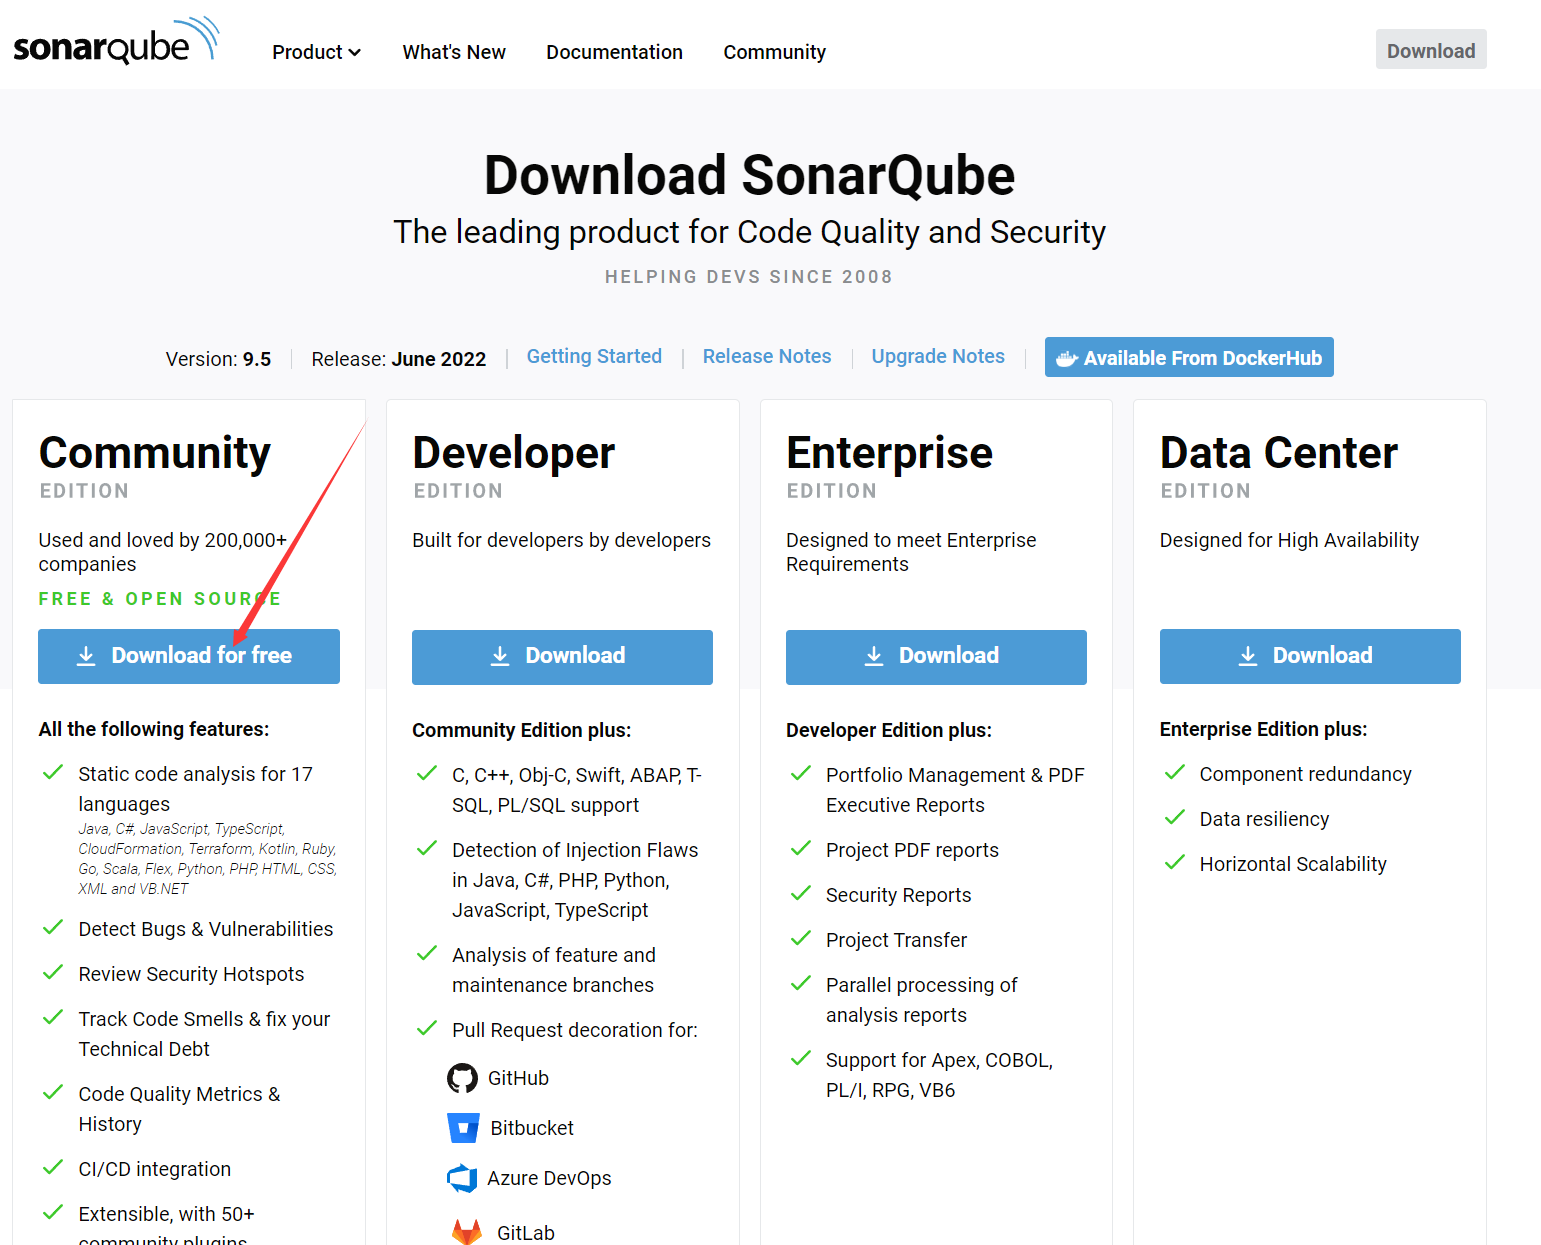The width and height of the screenshot is (1541, 1245).
Task: Click the Developer edition heading
Action: (x=514, y=453)
